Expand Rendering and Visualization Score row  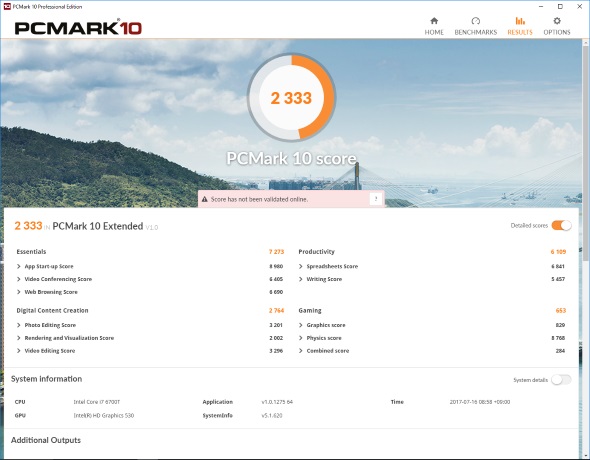pos(149,338)
